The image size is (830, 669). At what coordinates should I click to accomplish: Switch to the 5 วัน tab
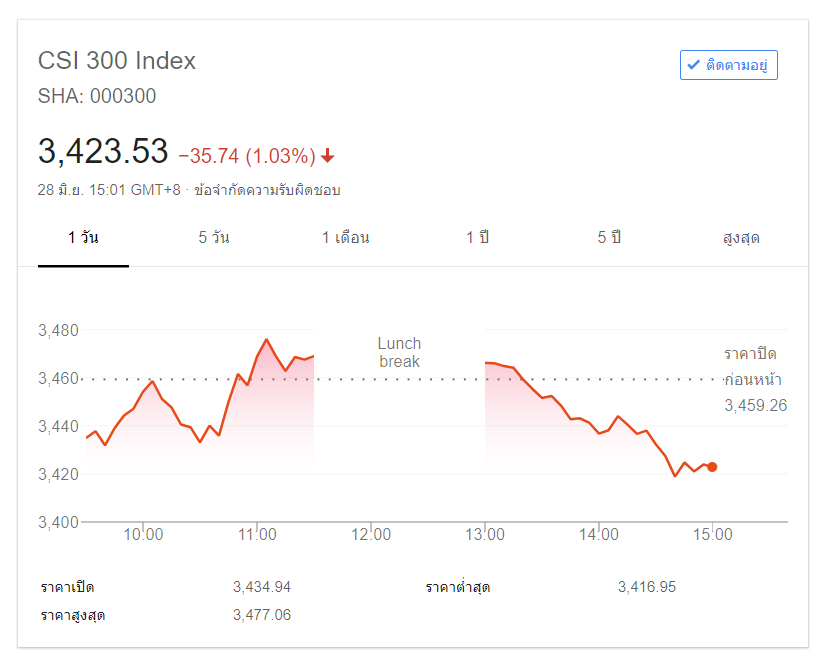coord(214,238)
